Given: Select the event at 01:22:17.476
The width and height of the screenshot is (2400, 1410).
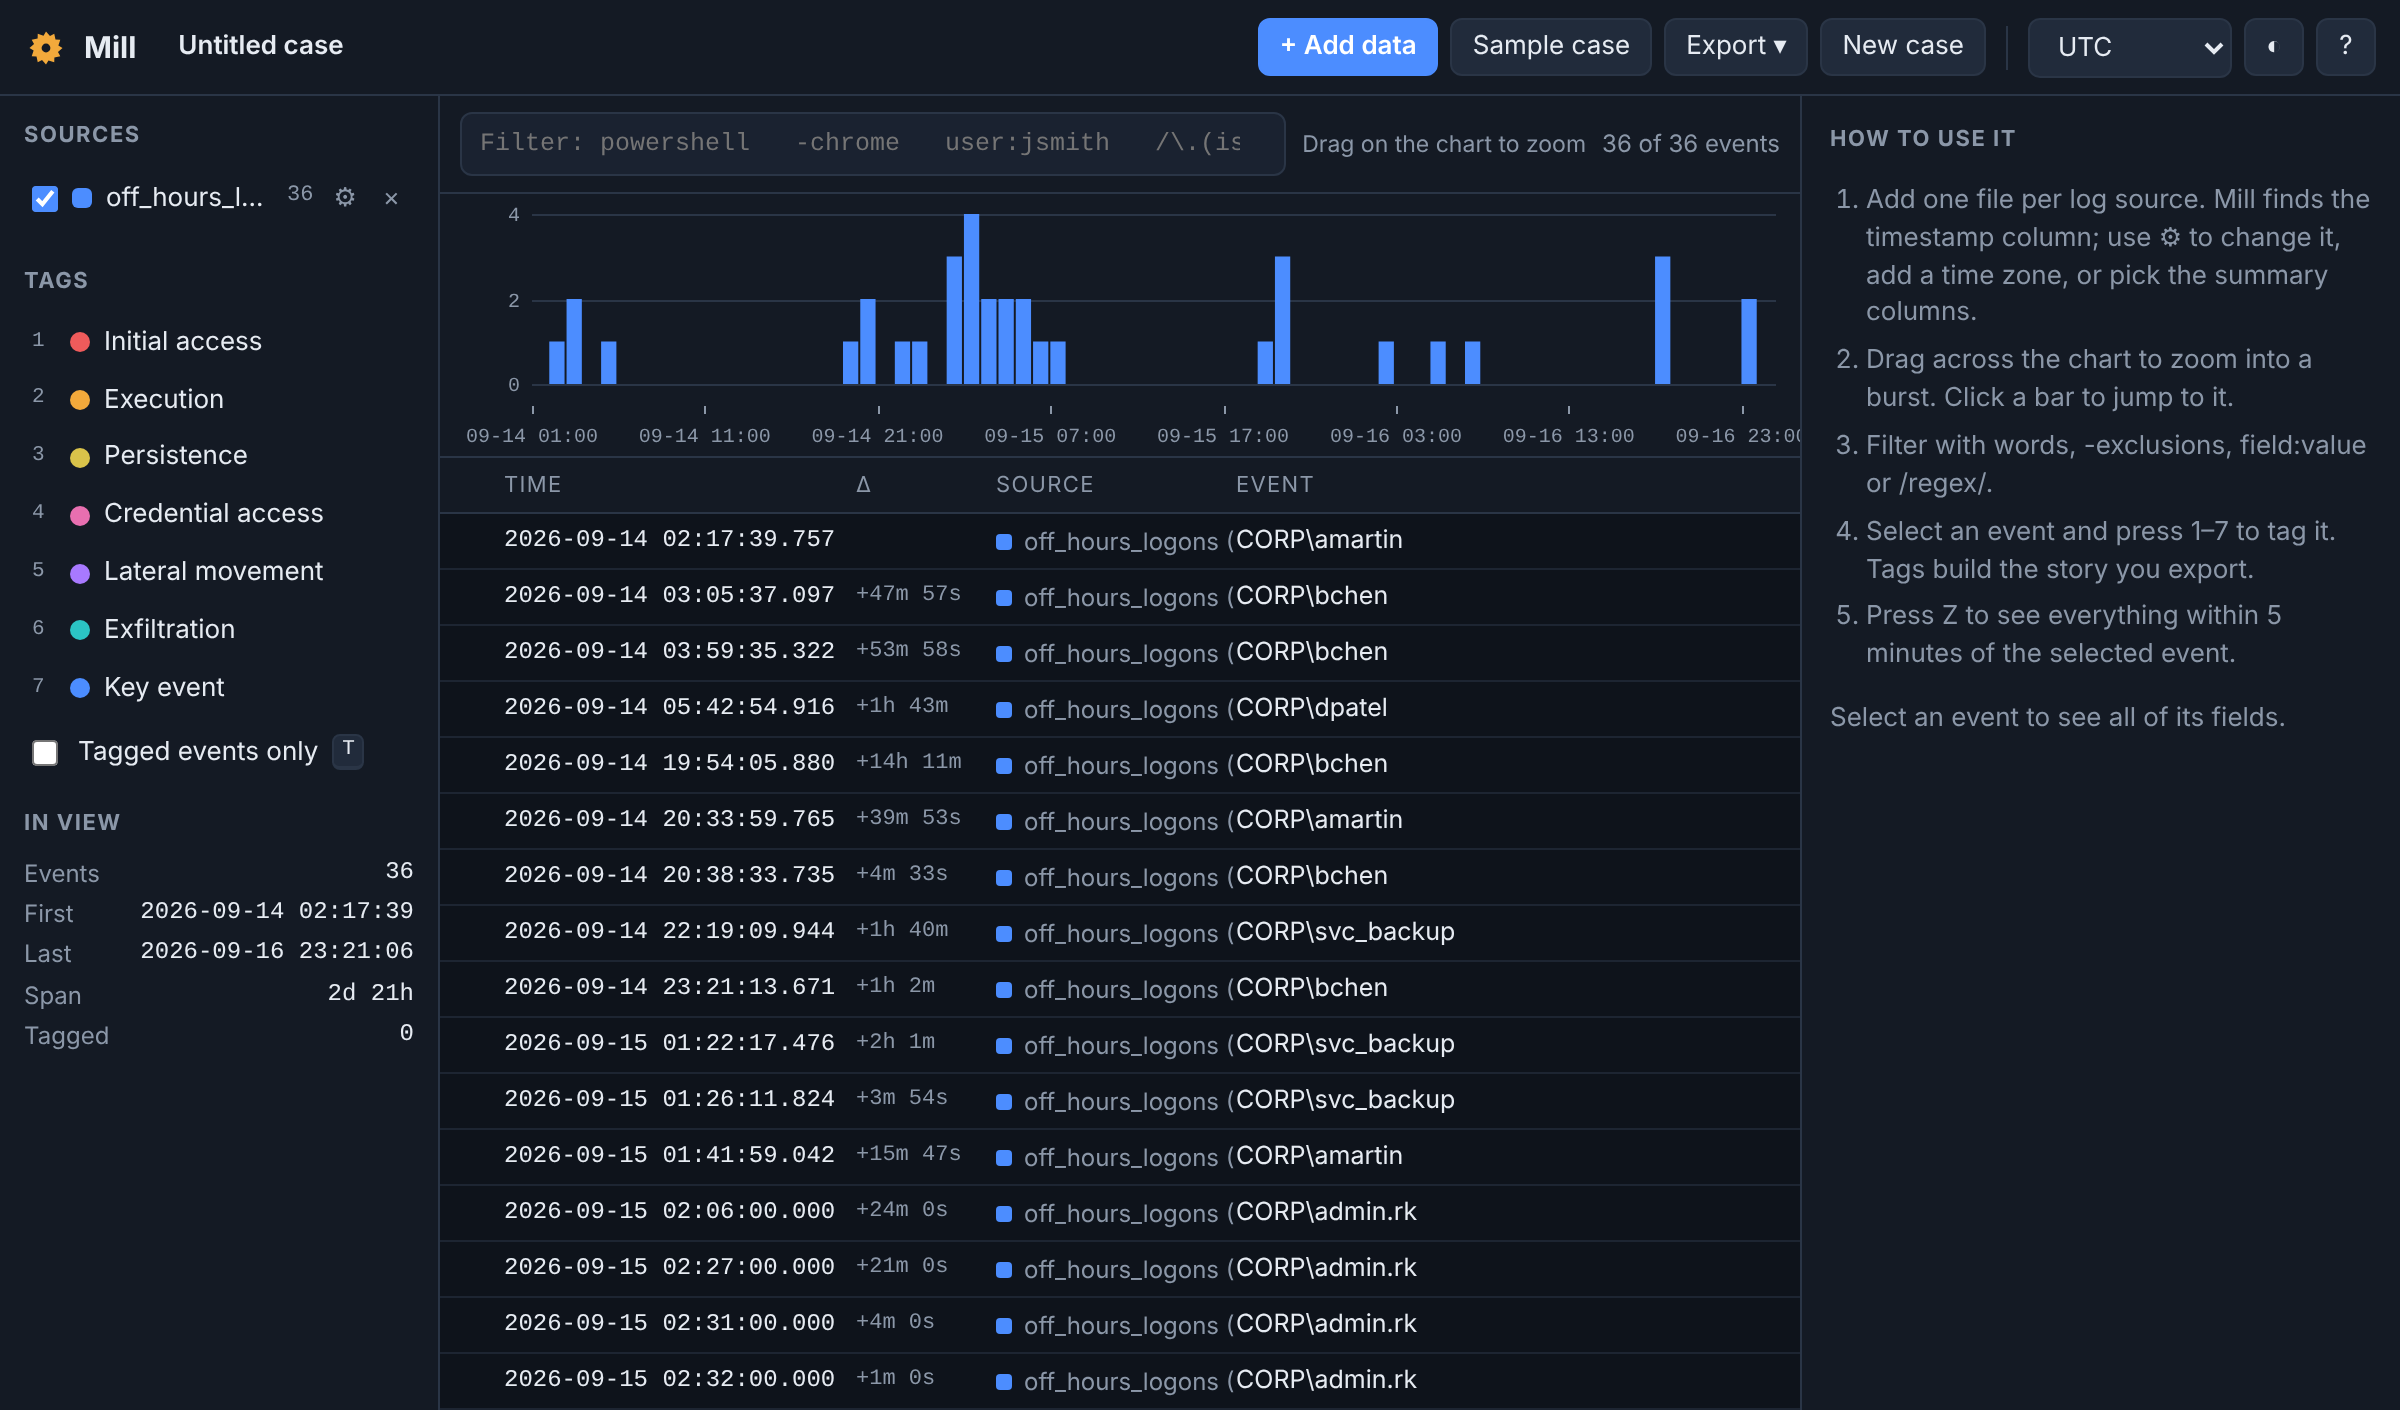Looking at the screenshot, I should pyautogui.click(x=1120, y=1045).
